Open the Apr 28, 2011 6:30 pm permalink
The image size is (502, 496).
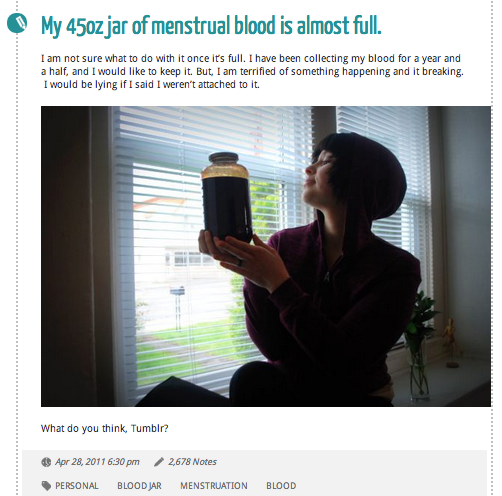coord(97,462)
